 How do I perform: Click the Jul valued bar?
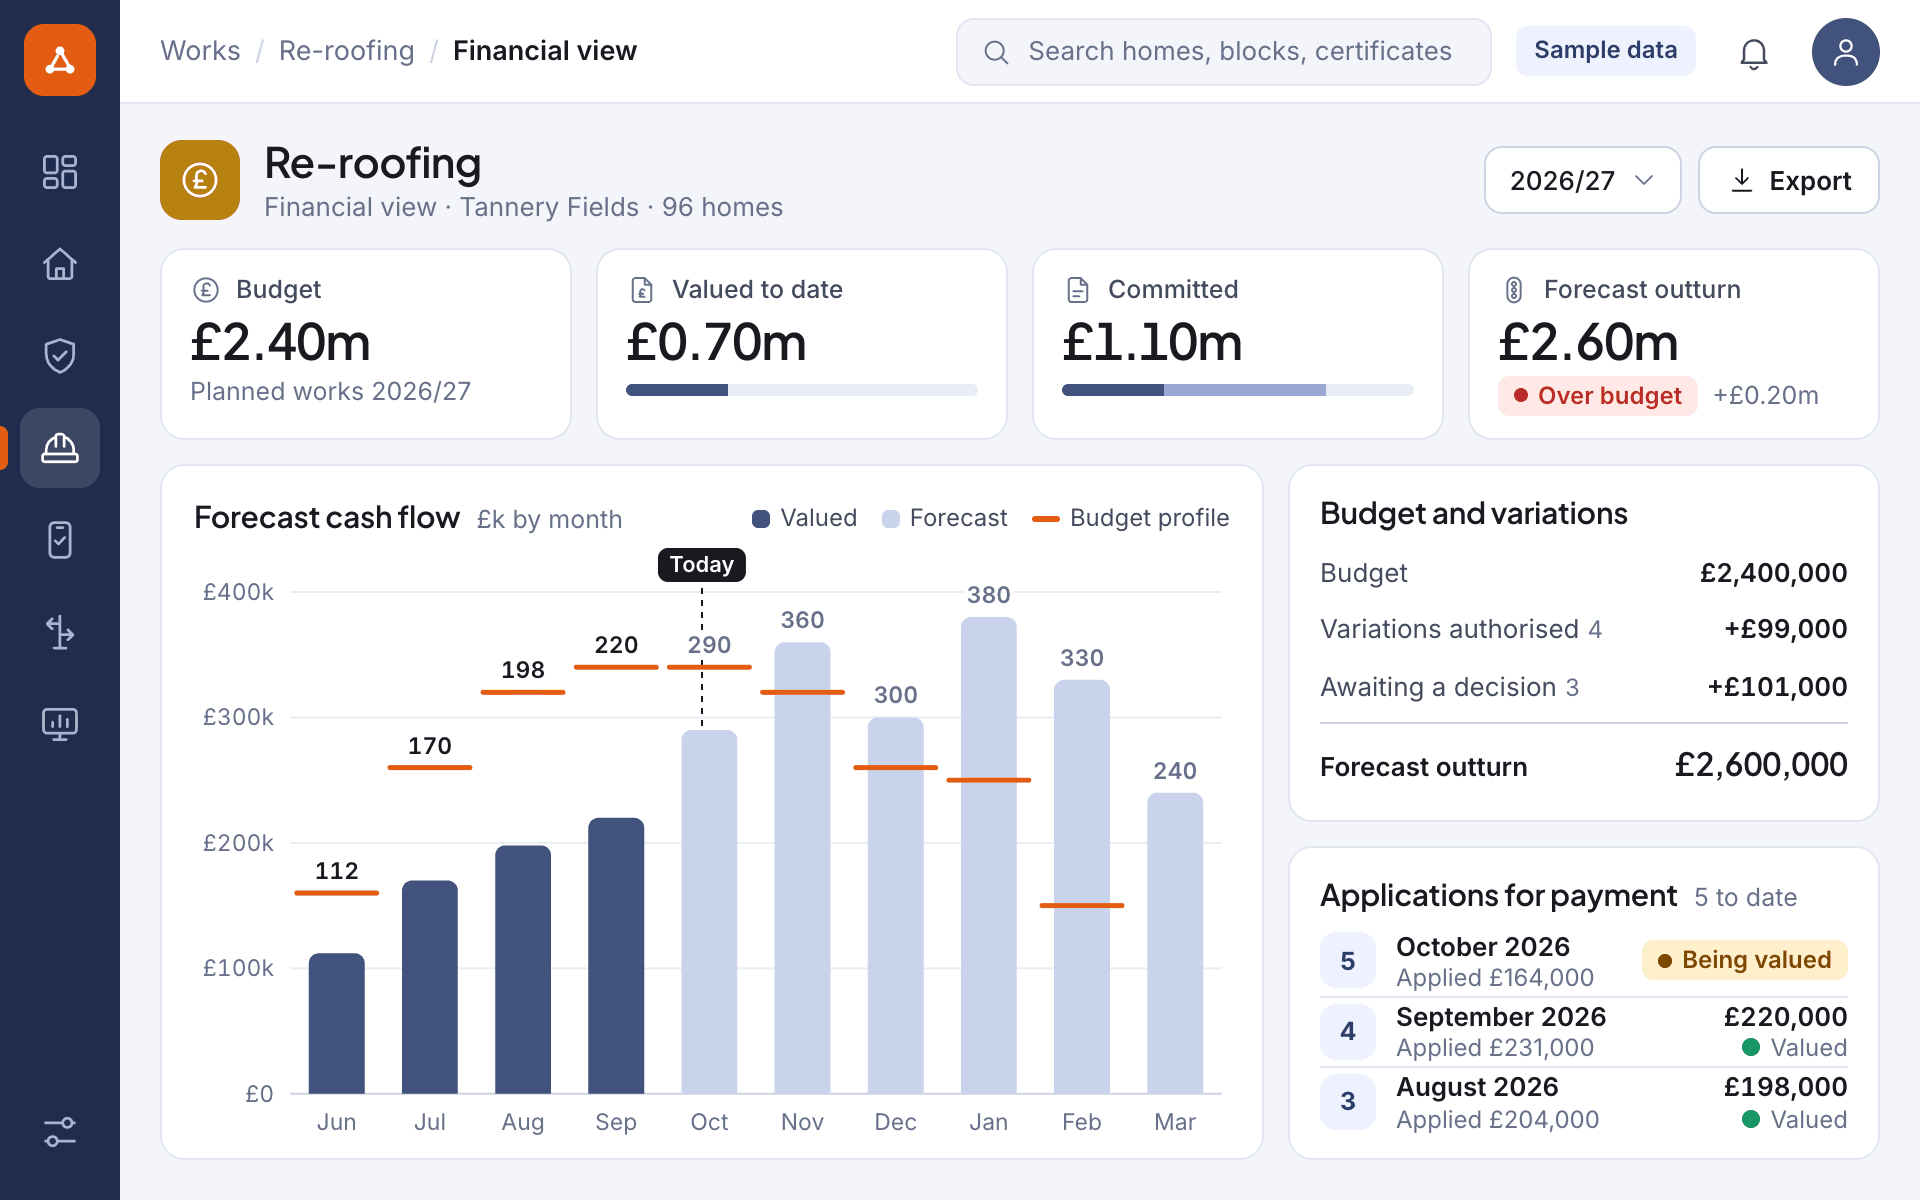coord(430,987)
